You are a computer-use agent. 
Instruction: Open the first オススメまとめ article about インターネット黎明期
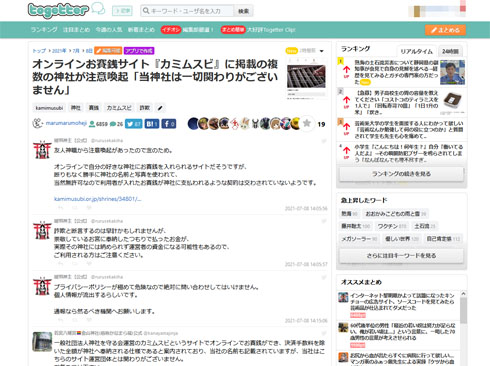click(x=402, y=302)
